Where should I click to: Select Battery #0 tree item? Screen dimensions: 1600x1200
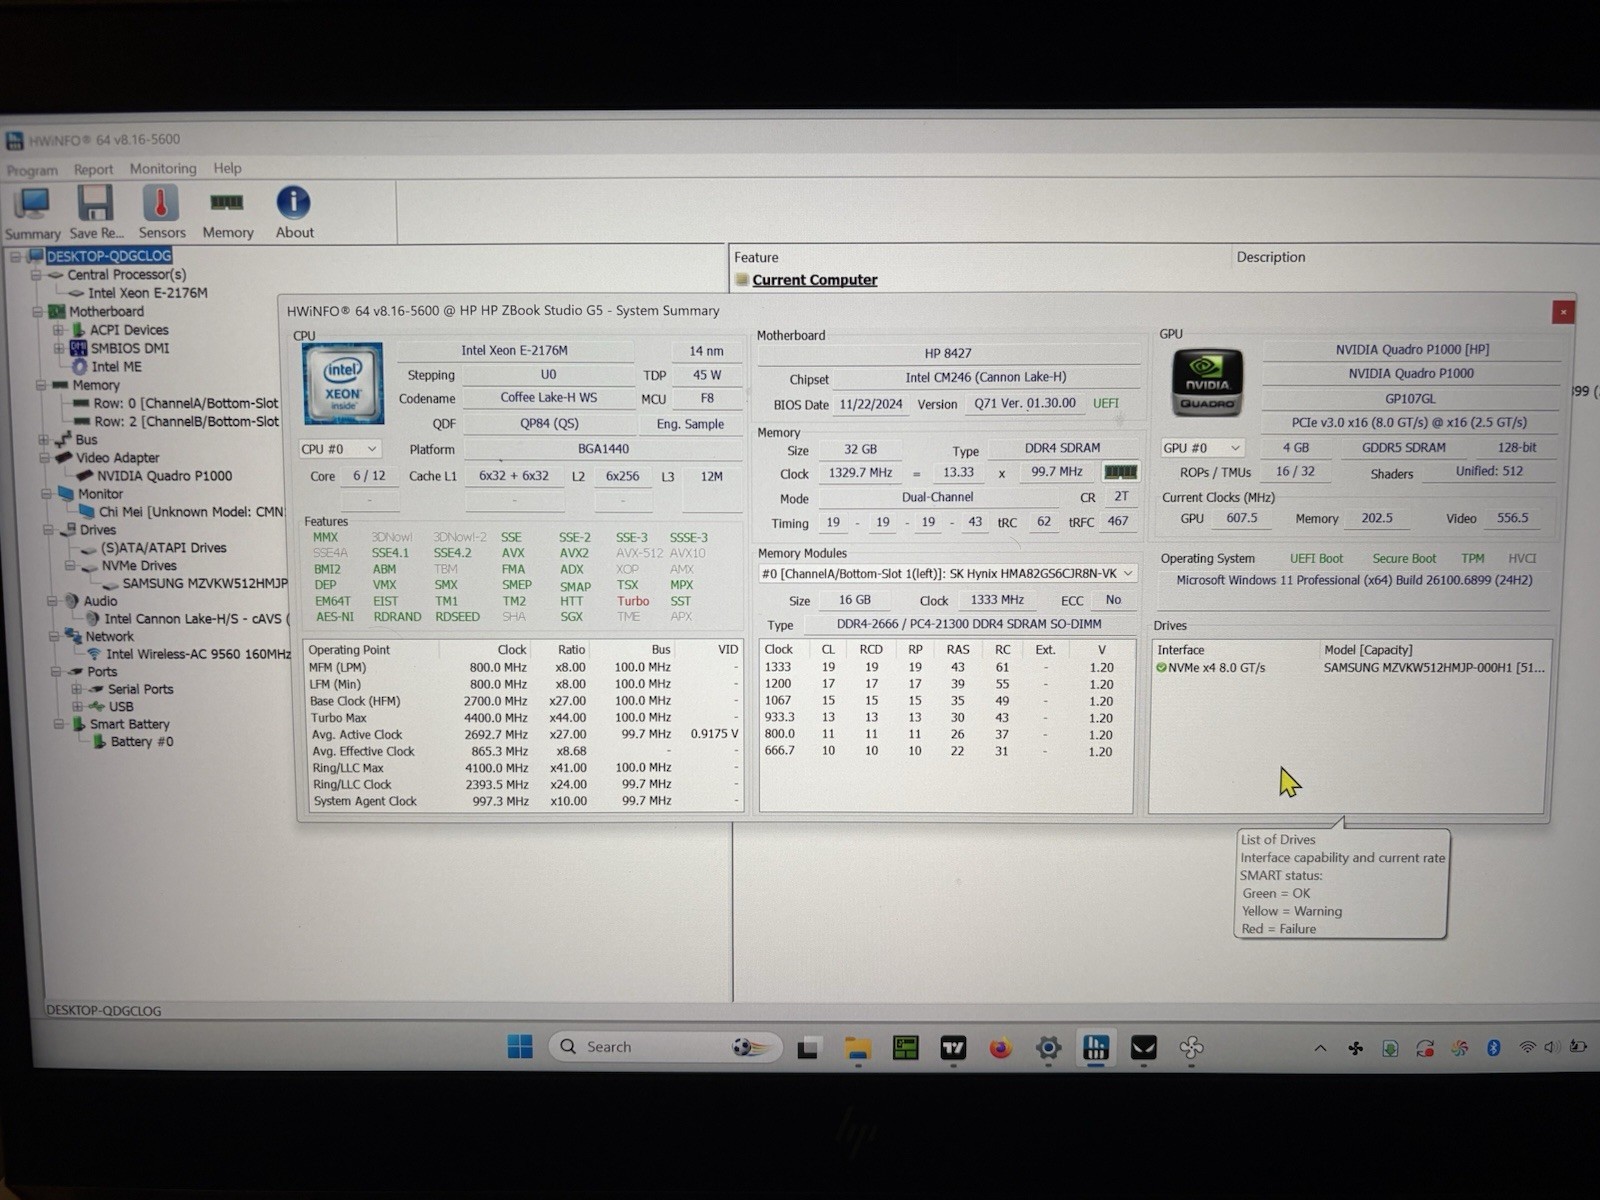tap(141, 742)
